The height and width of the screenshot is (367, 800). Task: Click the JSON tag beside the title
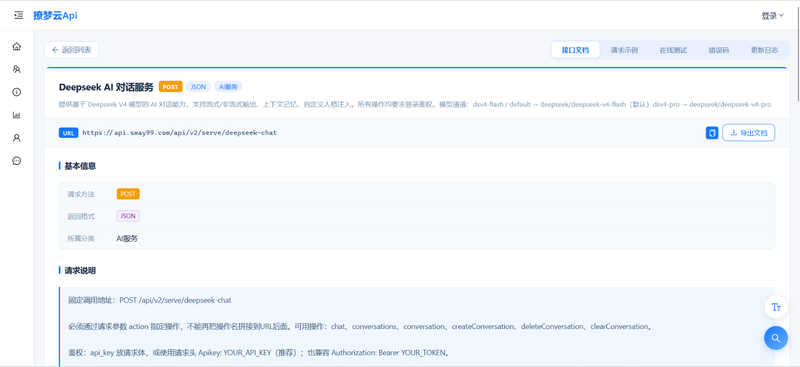(198, 87)
